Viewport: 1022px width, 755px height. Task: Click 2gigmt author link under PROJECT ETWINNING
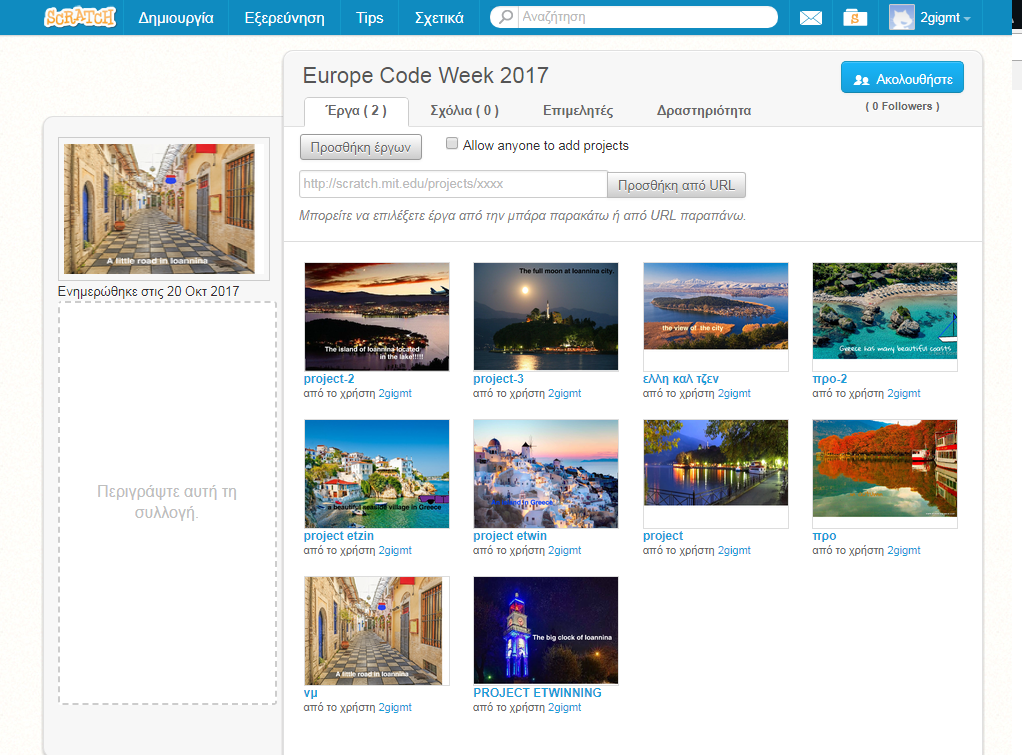click(564, 707)
